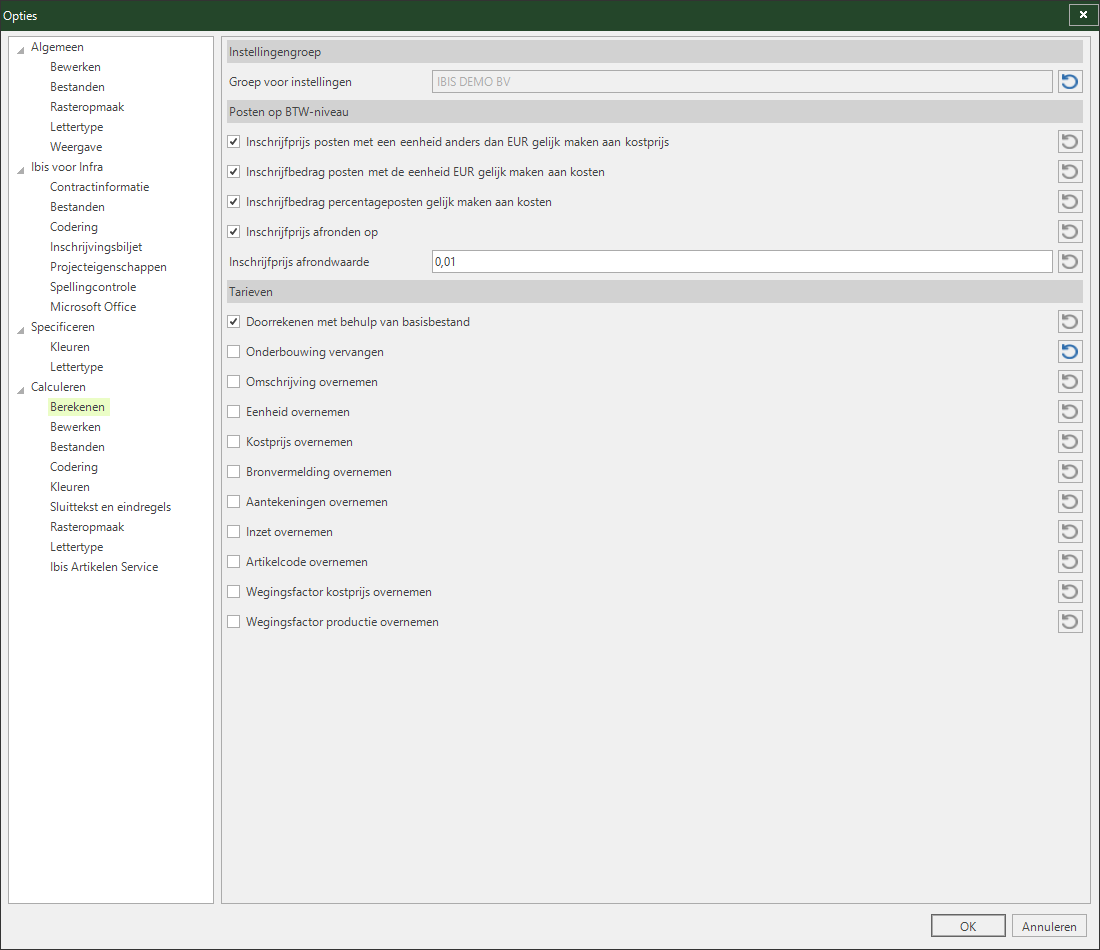
Task: Collapse the 'Ibis voor Infra' tree section
Action: pyautogui.click(x=21, y=169)
